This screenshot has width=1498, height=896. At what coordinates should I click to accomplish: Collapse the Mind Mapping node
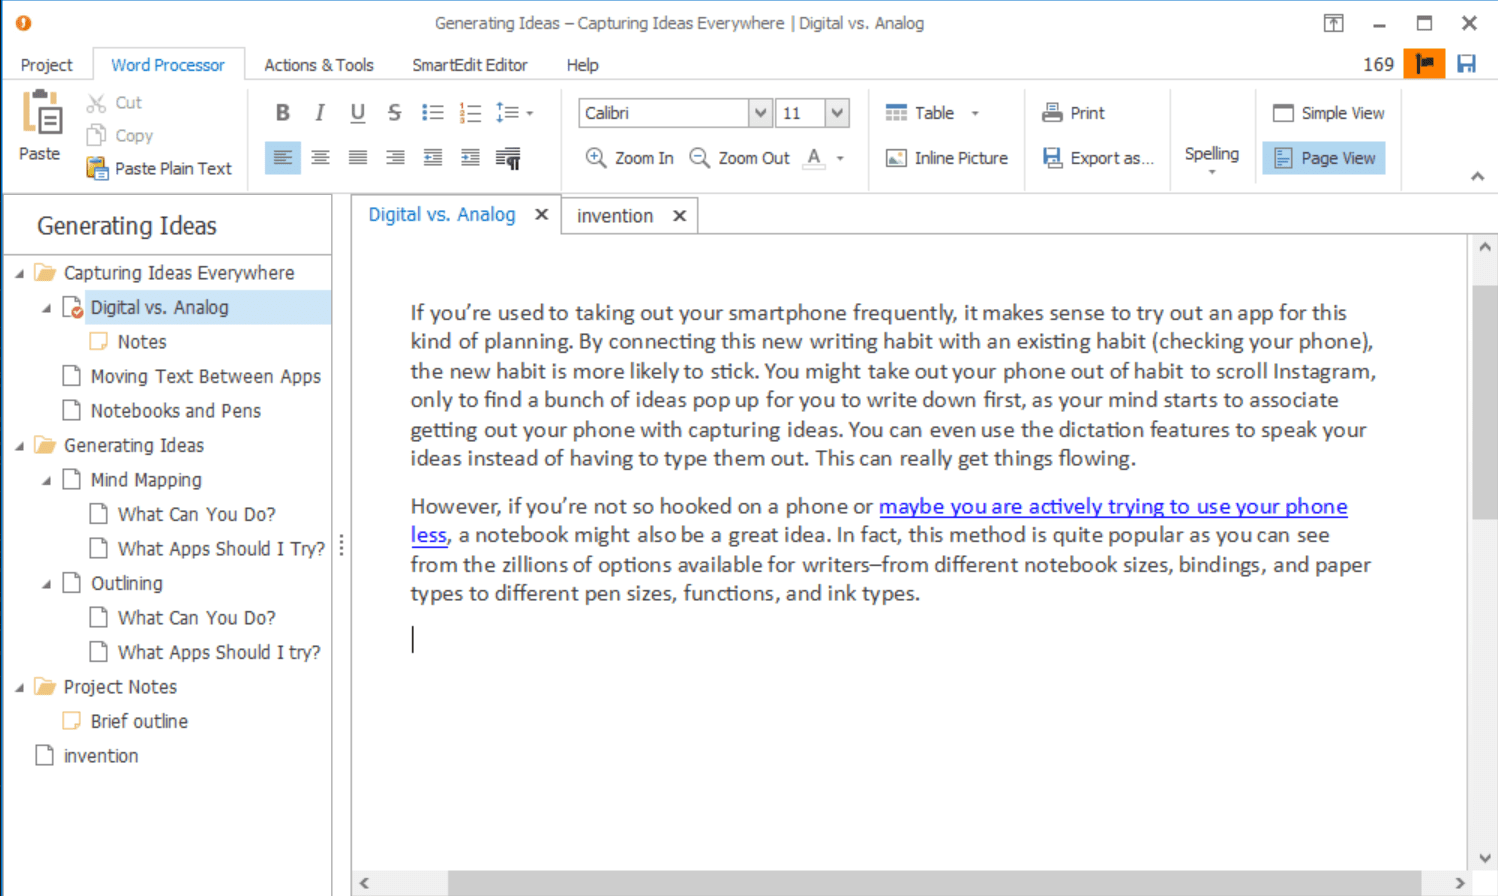[46, 481]
